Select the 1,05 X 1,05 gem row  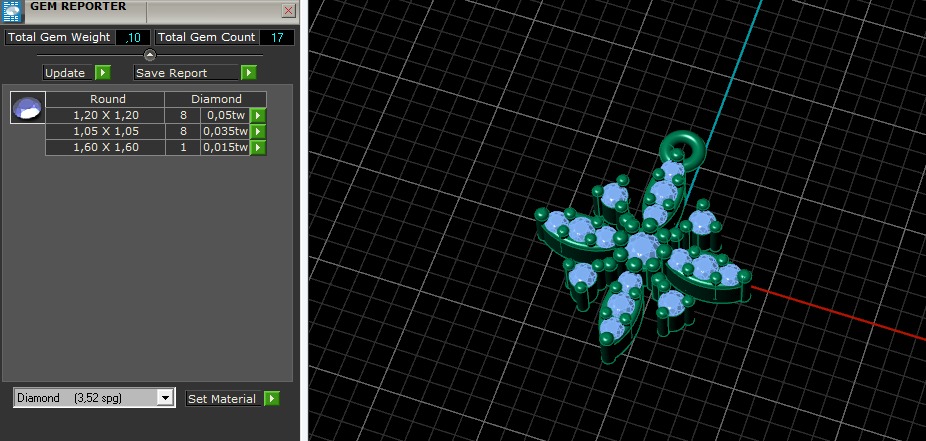coord(156,131)
